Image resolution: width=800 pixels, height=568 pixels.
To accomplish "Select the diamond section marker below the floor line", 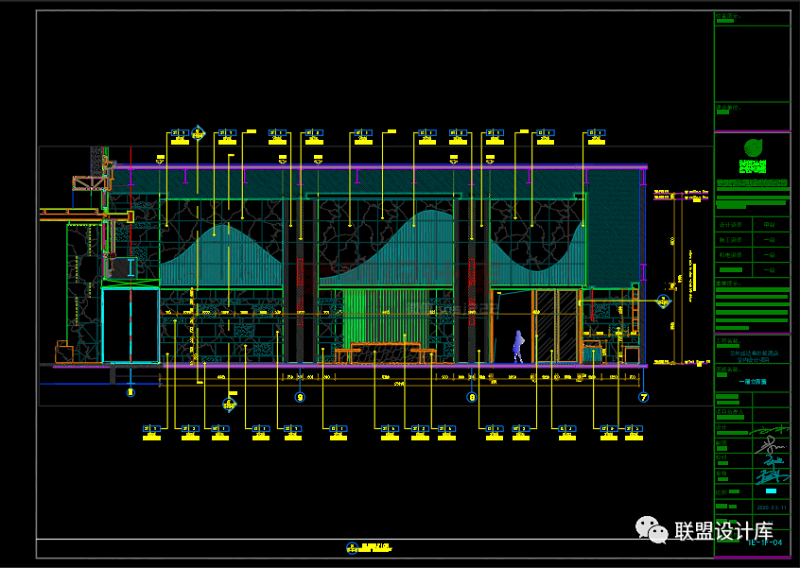I will (229, 406).
